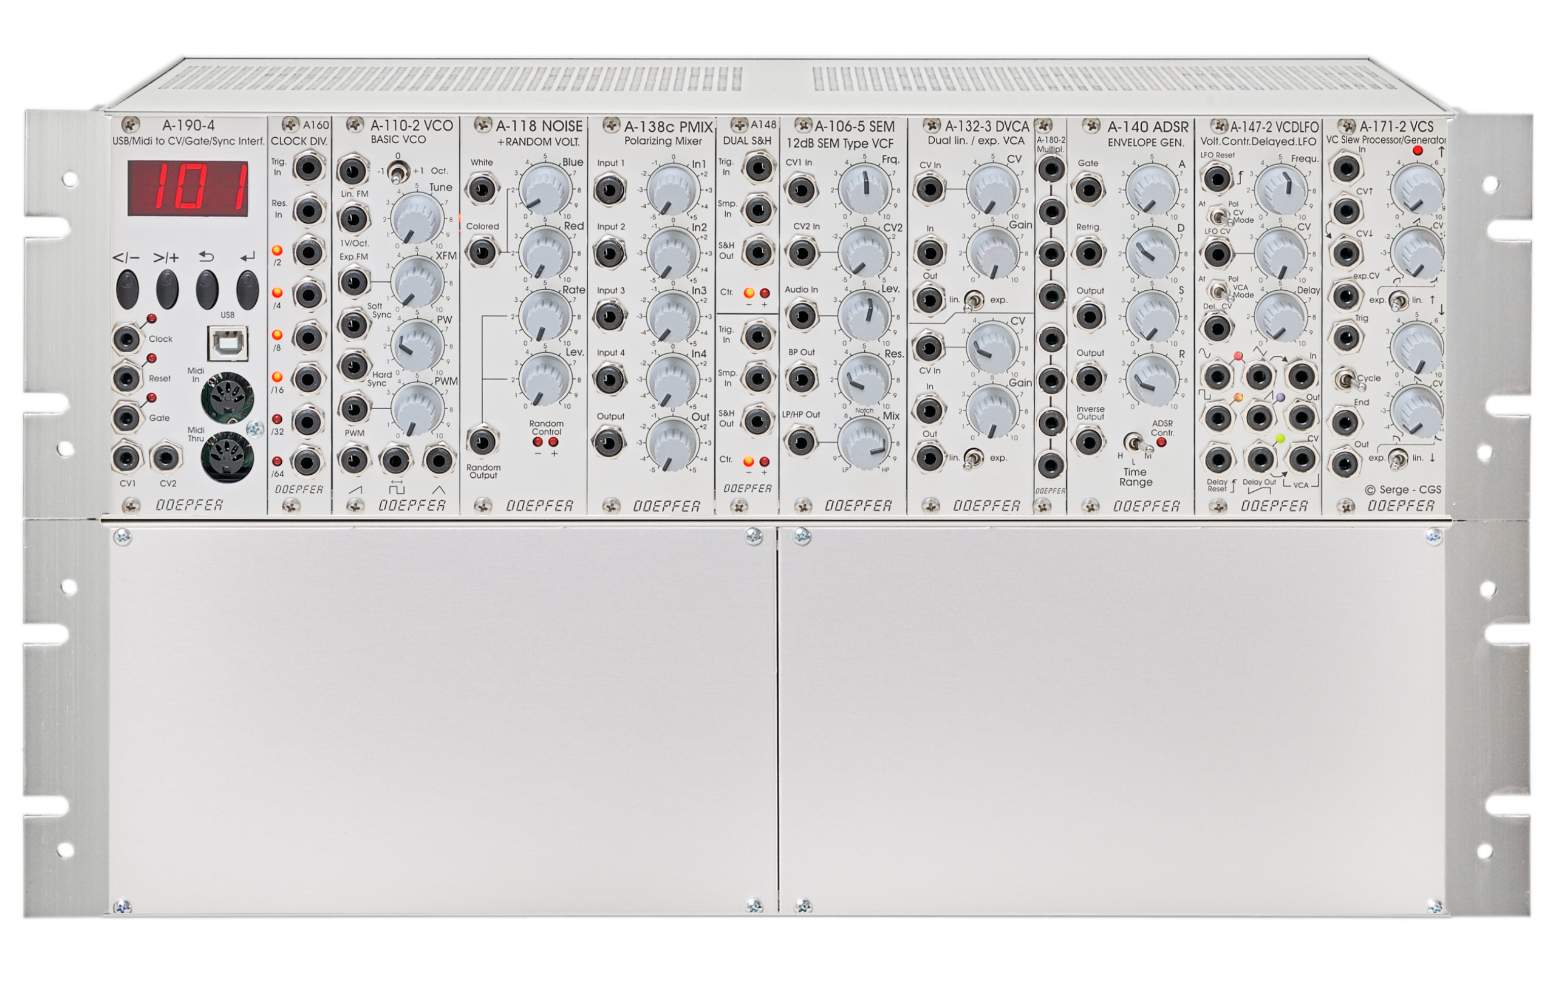The image size is (1553, 1000).
Task: Click the Colored noise output jack
Action: coord(483,250)
